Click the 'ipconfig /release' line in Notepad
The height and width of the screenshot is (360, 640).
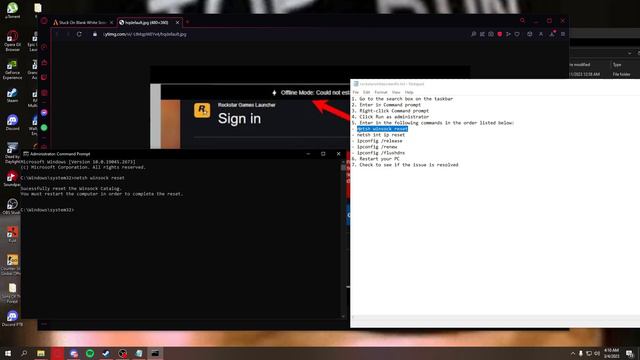(x=380, y=141)
